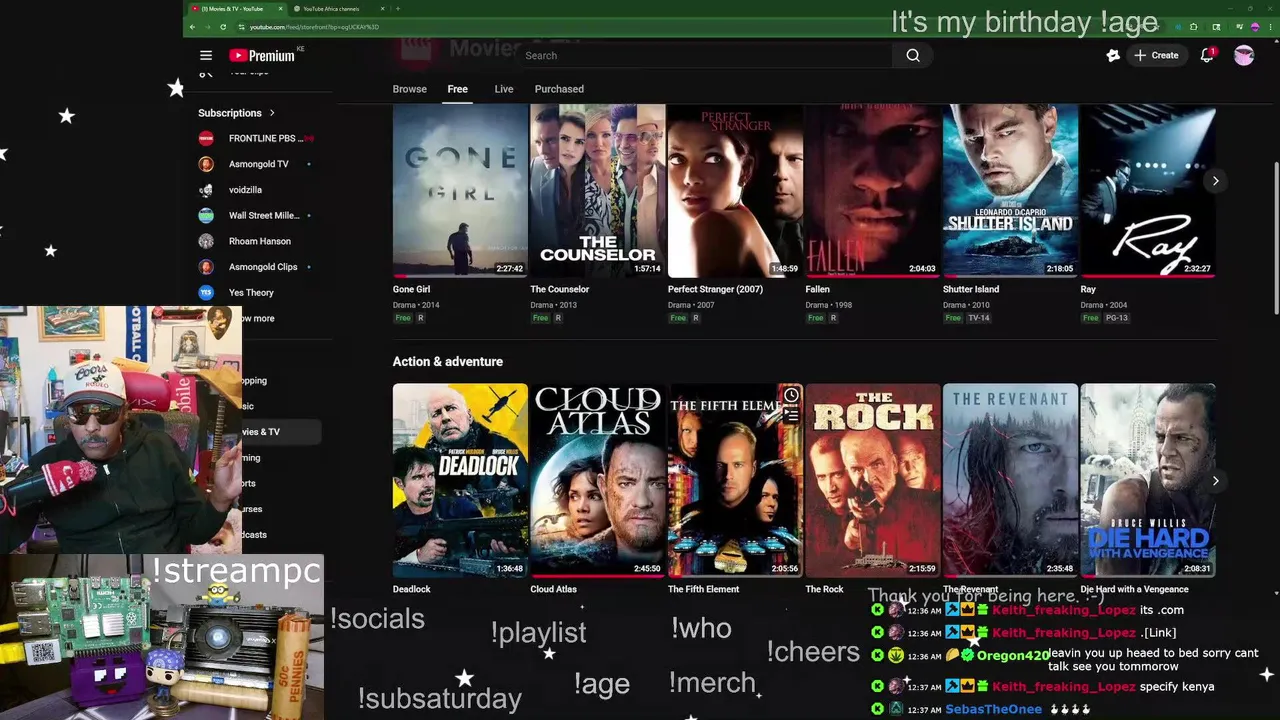Click Shutter Island title link
Image resolution: width=1280 pixels, height=720 pixels.
pyautogui.click(x=971, y=289)
